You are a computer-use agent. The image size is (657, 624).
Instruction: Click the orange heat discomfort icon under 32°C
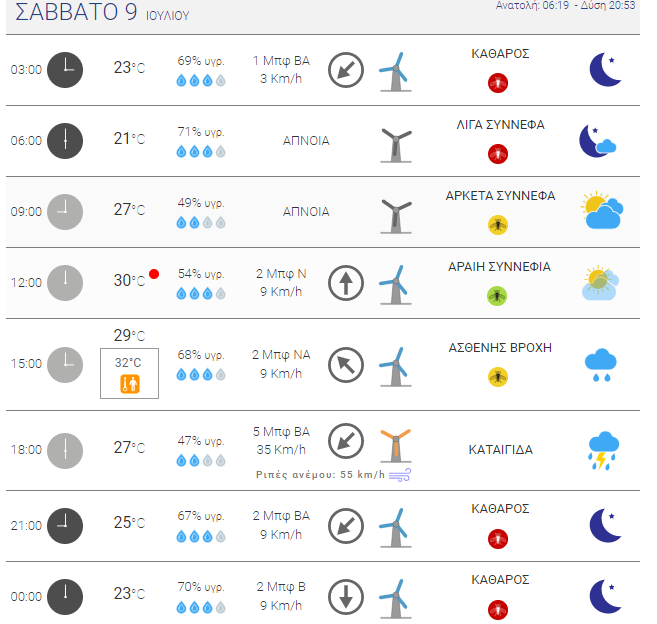[x=130, y=383]
